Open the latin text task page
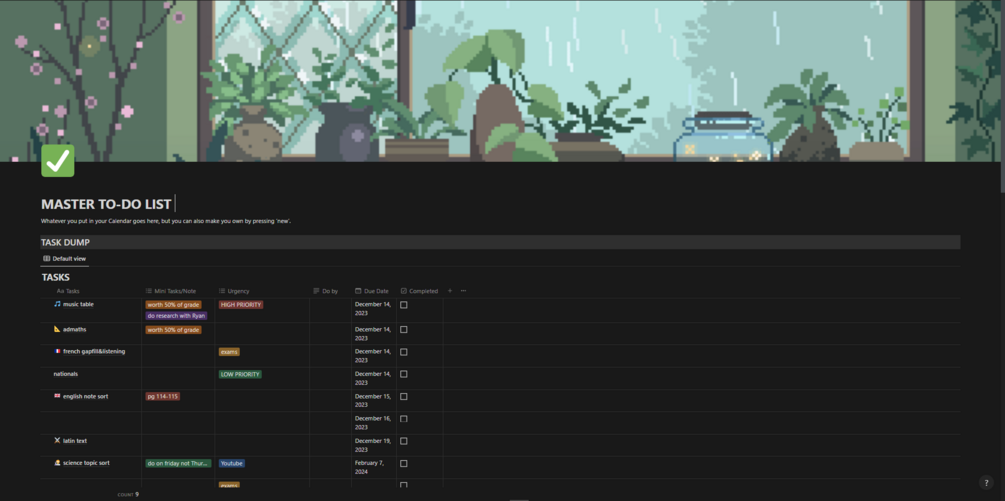1005x501 pixels. [75, 441]
